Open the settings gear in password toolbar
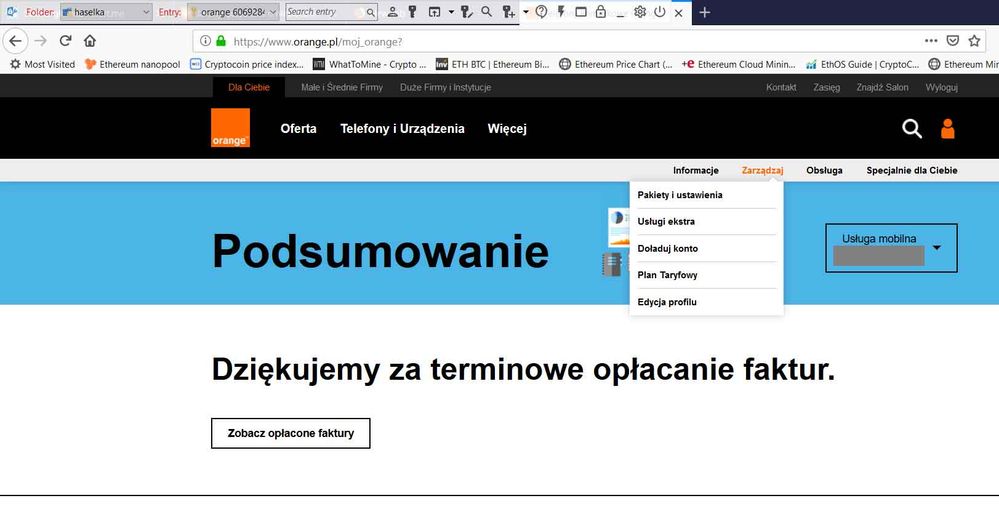Viewport: 999px width, 517px height. tap(640, 12)
